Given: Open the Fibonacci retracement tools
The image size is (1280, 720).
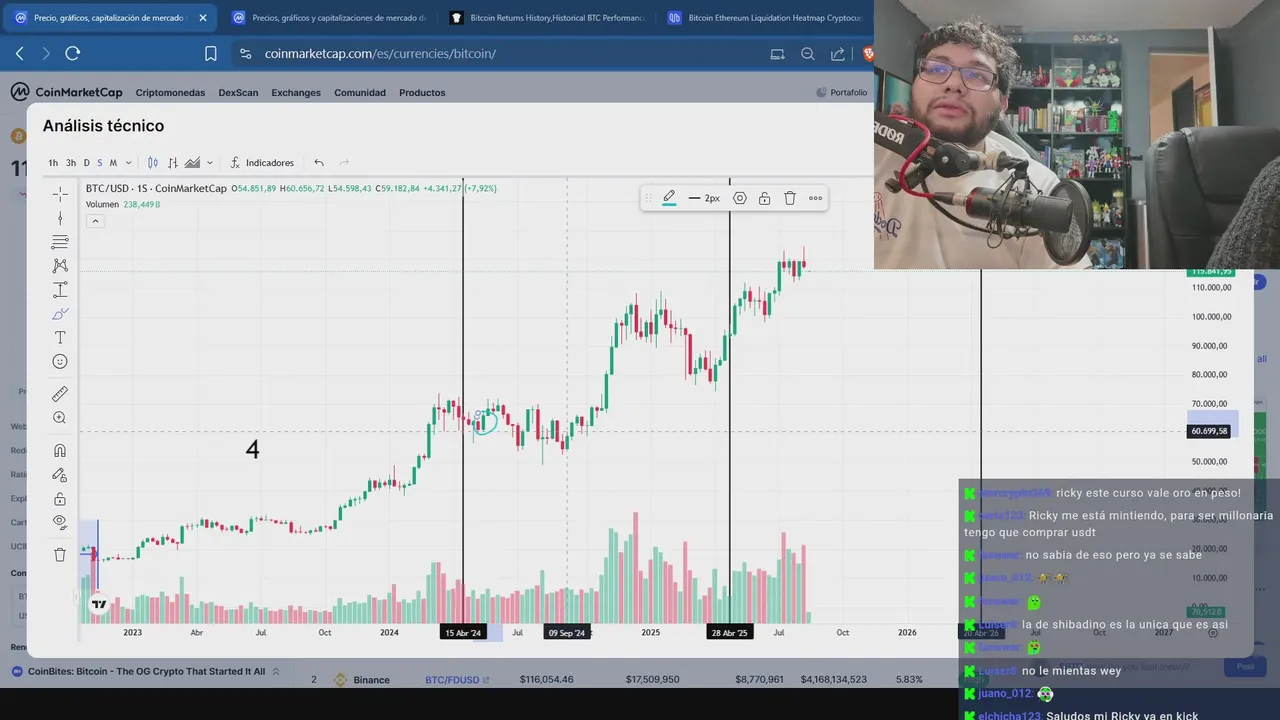Looking at the screenshot, I should (x=60, y=242).
